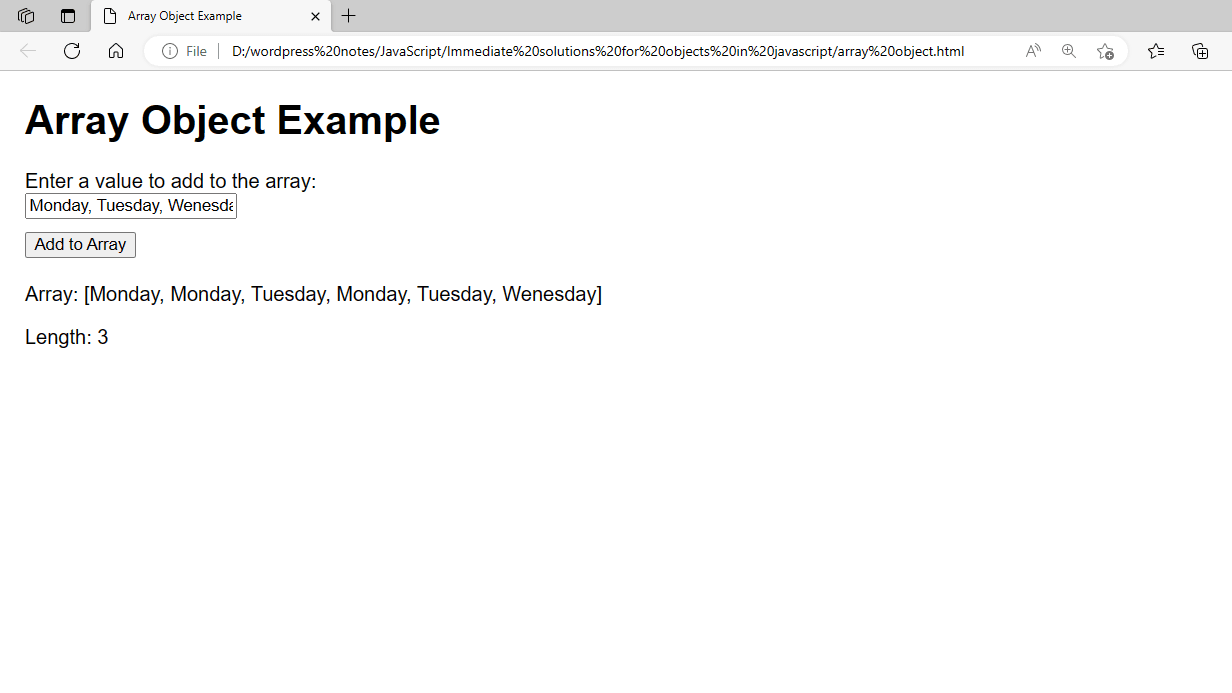Go to browser home page icon
This screenshot has height=693, width=1232.
click(116, 51)
